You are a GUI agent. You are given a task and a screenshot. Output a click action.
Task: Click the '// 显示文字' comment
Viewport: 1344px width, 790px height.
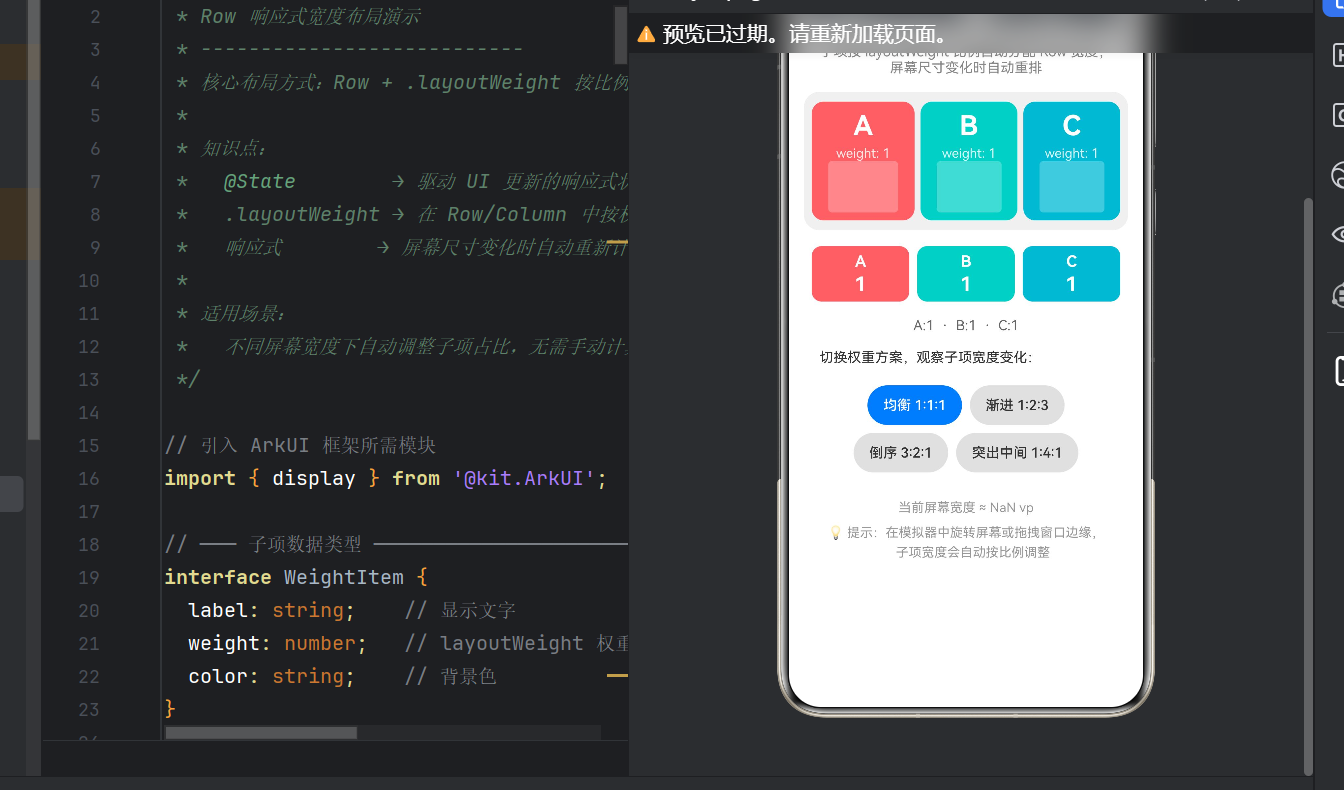[460, 610]
